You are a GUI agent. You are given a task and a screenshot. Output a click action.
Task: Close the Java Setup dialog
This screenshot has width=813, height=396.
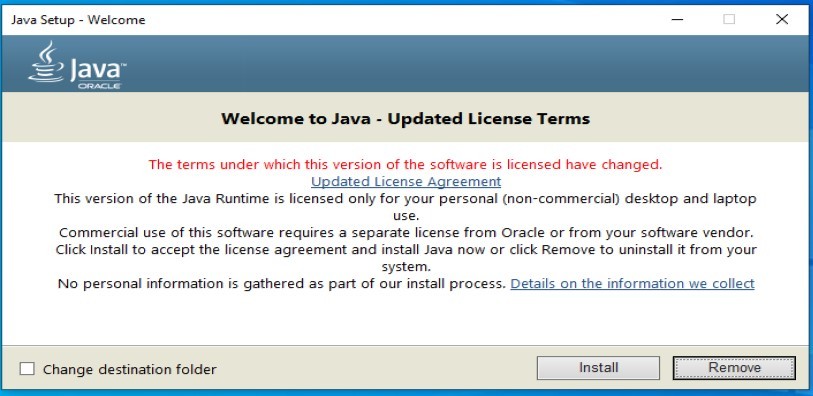[x=782, y=20]
